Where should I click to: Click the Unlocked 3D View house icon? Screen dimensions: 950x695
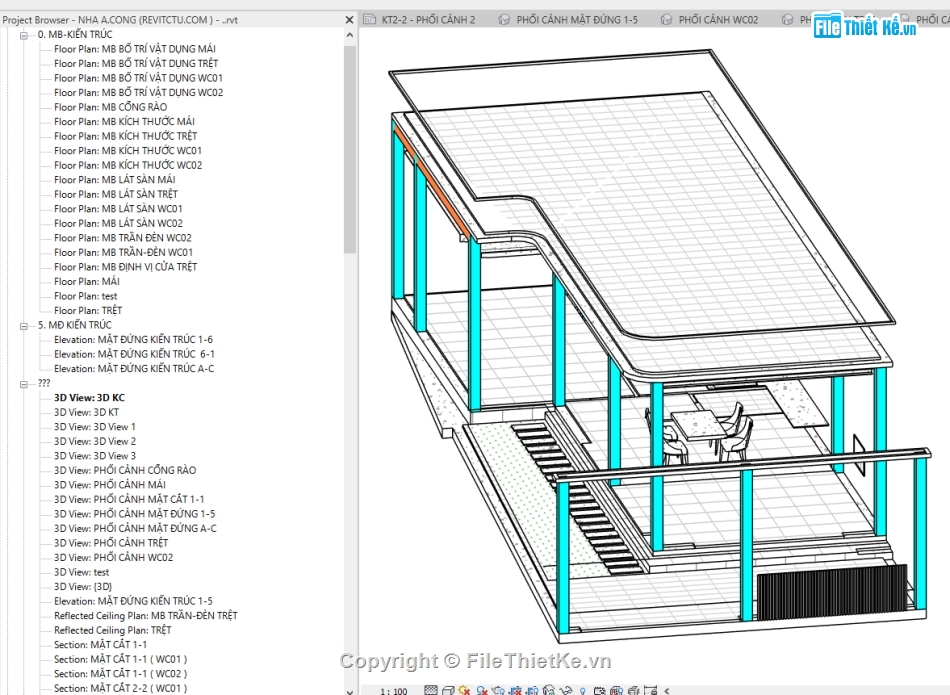[x=550, y=690]
